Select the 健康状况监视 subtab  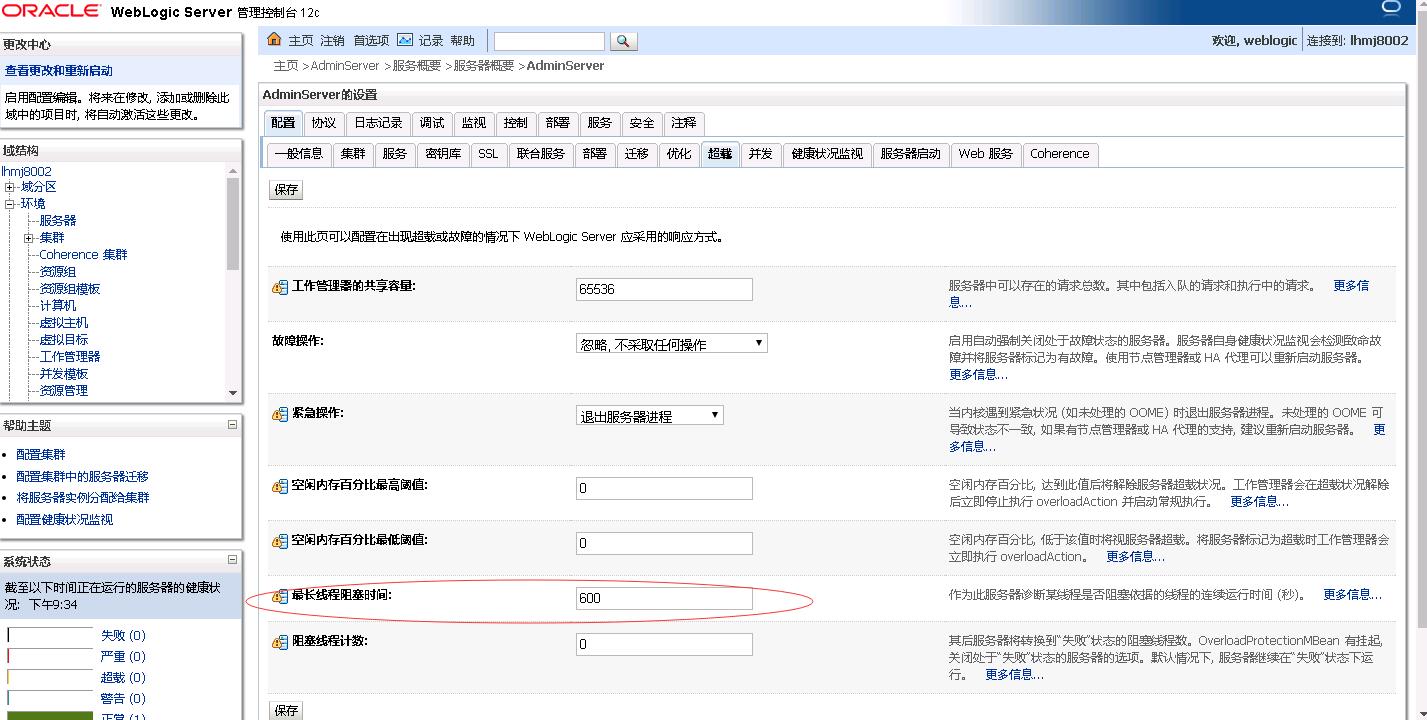(x=827, y=154)
